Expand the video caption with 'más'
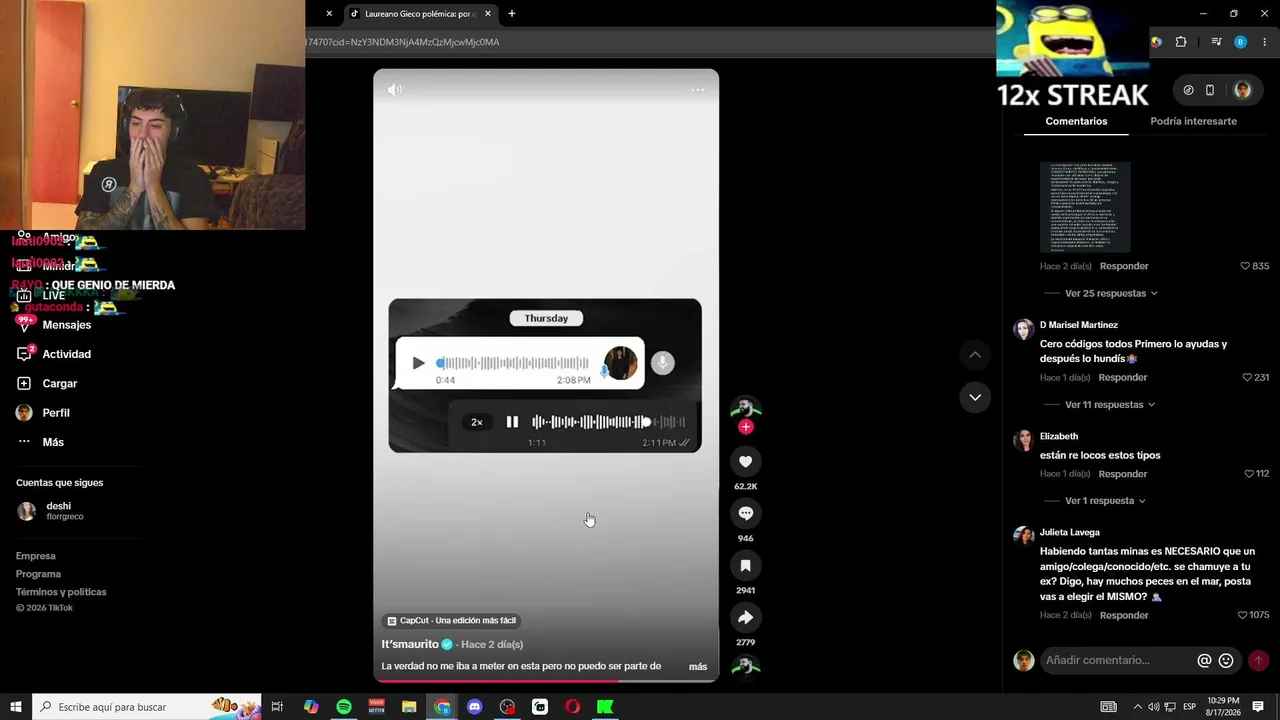The width and height of the screenshot is (1280, 720). (x=698, y=667)
